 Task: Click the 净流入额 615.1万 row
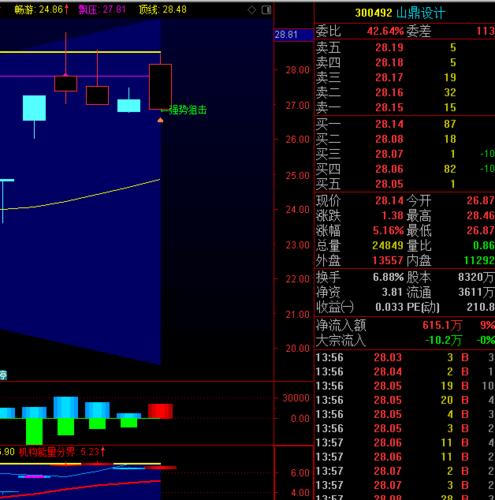(x=405, y=325)
